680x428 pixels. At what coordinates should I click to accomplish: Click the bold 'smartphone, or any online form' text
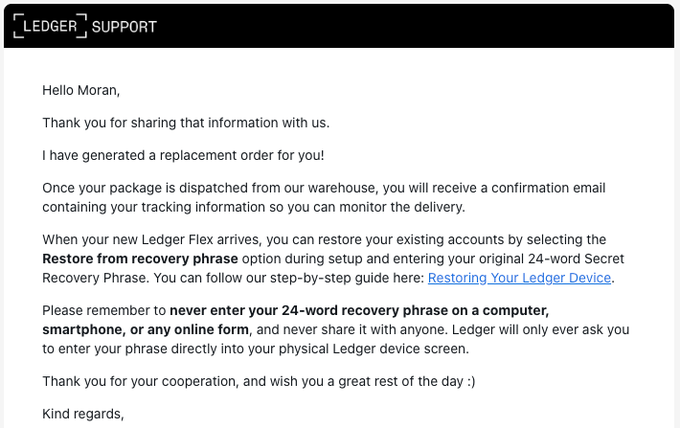tap(145, 330)
